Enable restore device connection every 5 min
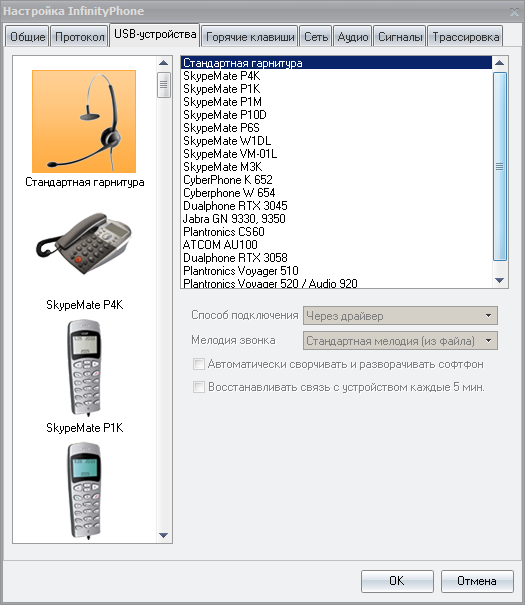The height and width of the screenshot is (605, 525). 199,387
